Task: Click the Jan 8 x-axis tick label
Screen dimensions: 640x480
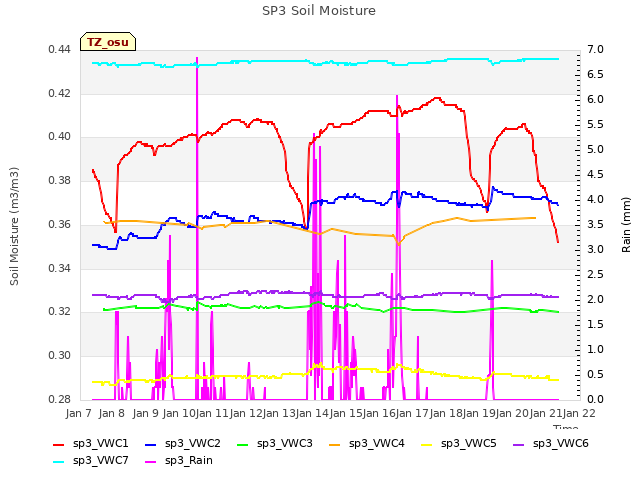Action: (111, 413)
